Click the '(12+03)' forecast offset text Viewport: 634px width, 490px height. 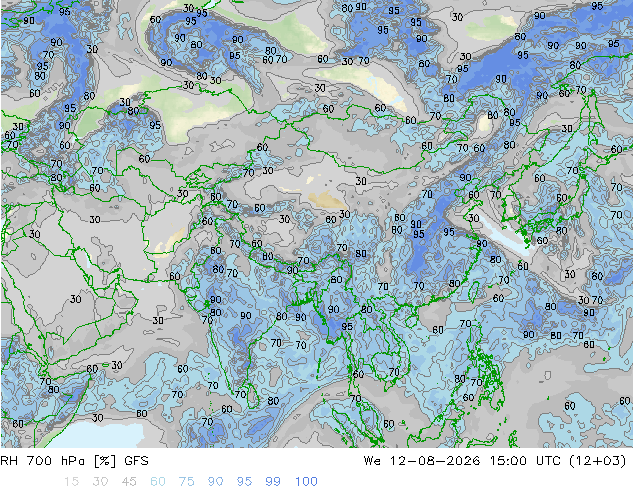click(x=597, y=461)
